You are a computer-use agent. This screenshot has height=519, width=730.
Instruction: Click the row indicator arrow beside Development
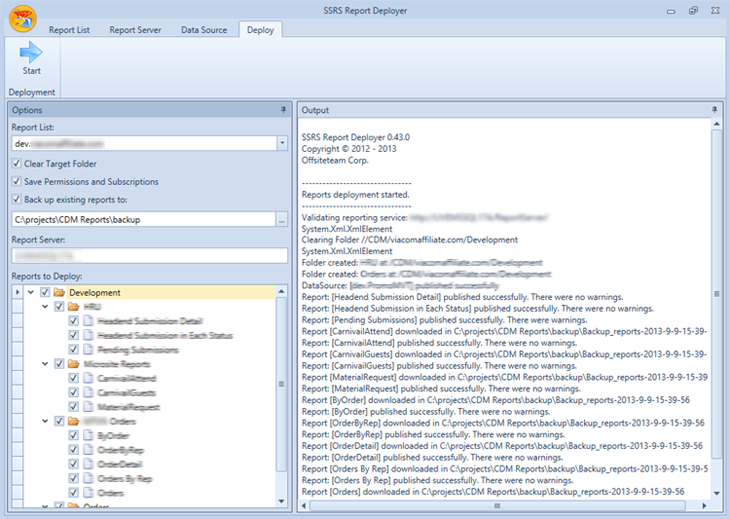pos(17,292)
